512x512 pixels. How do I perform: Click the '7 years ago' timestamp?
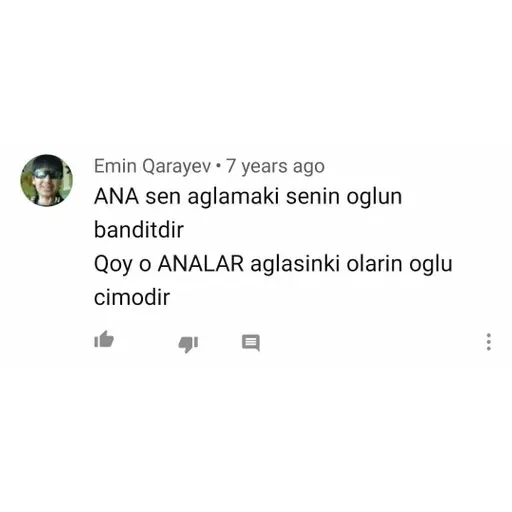coord(275,166)
